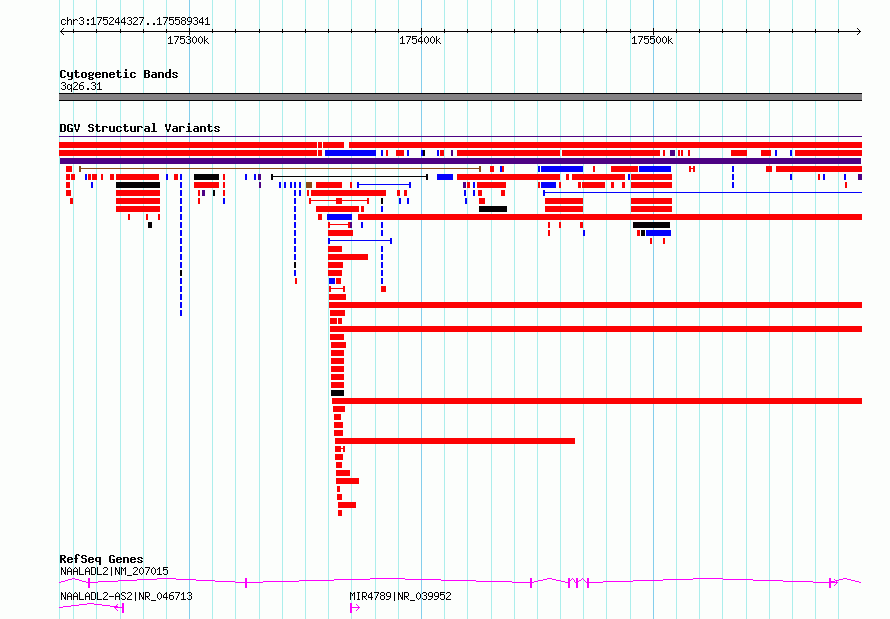
Task: Open the DGV Structural Variants track title
Action: coord(140,128)
